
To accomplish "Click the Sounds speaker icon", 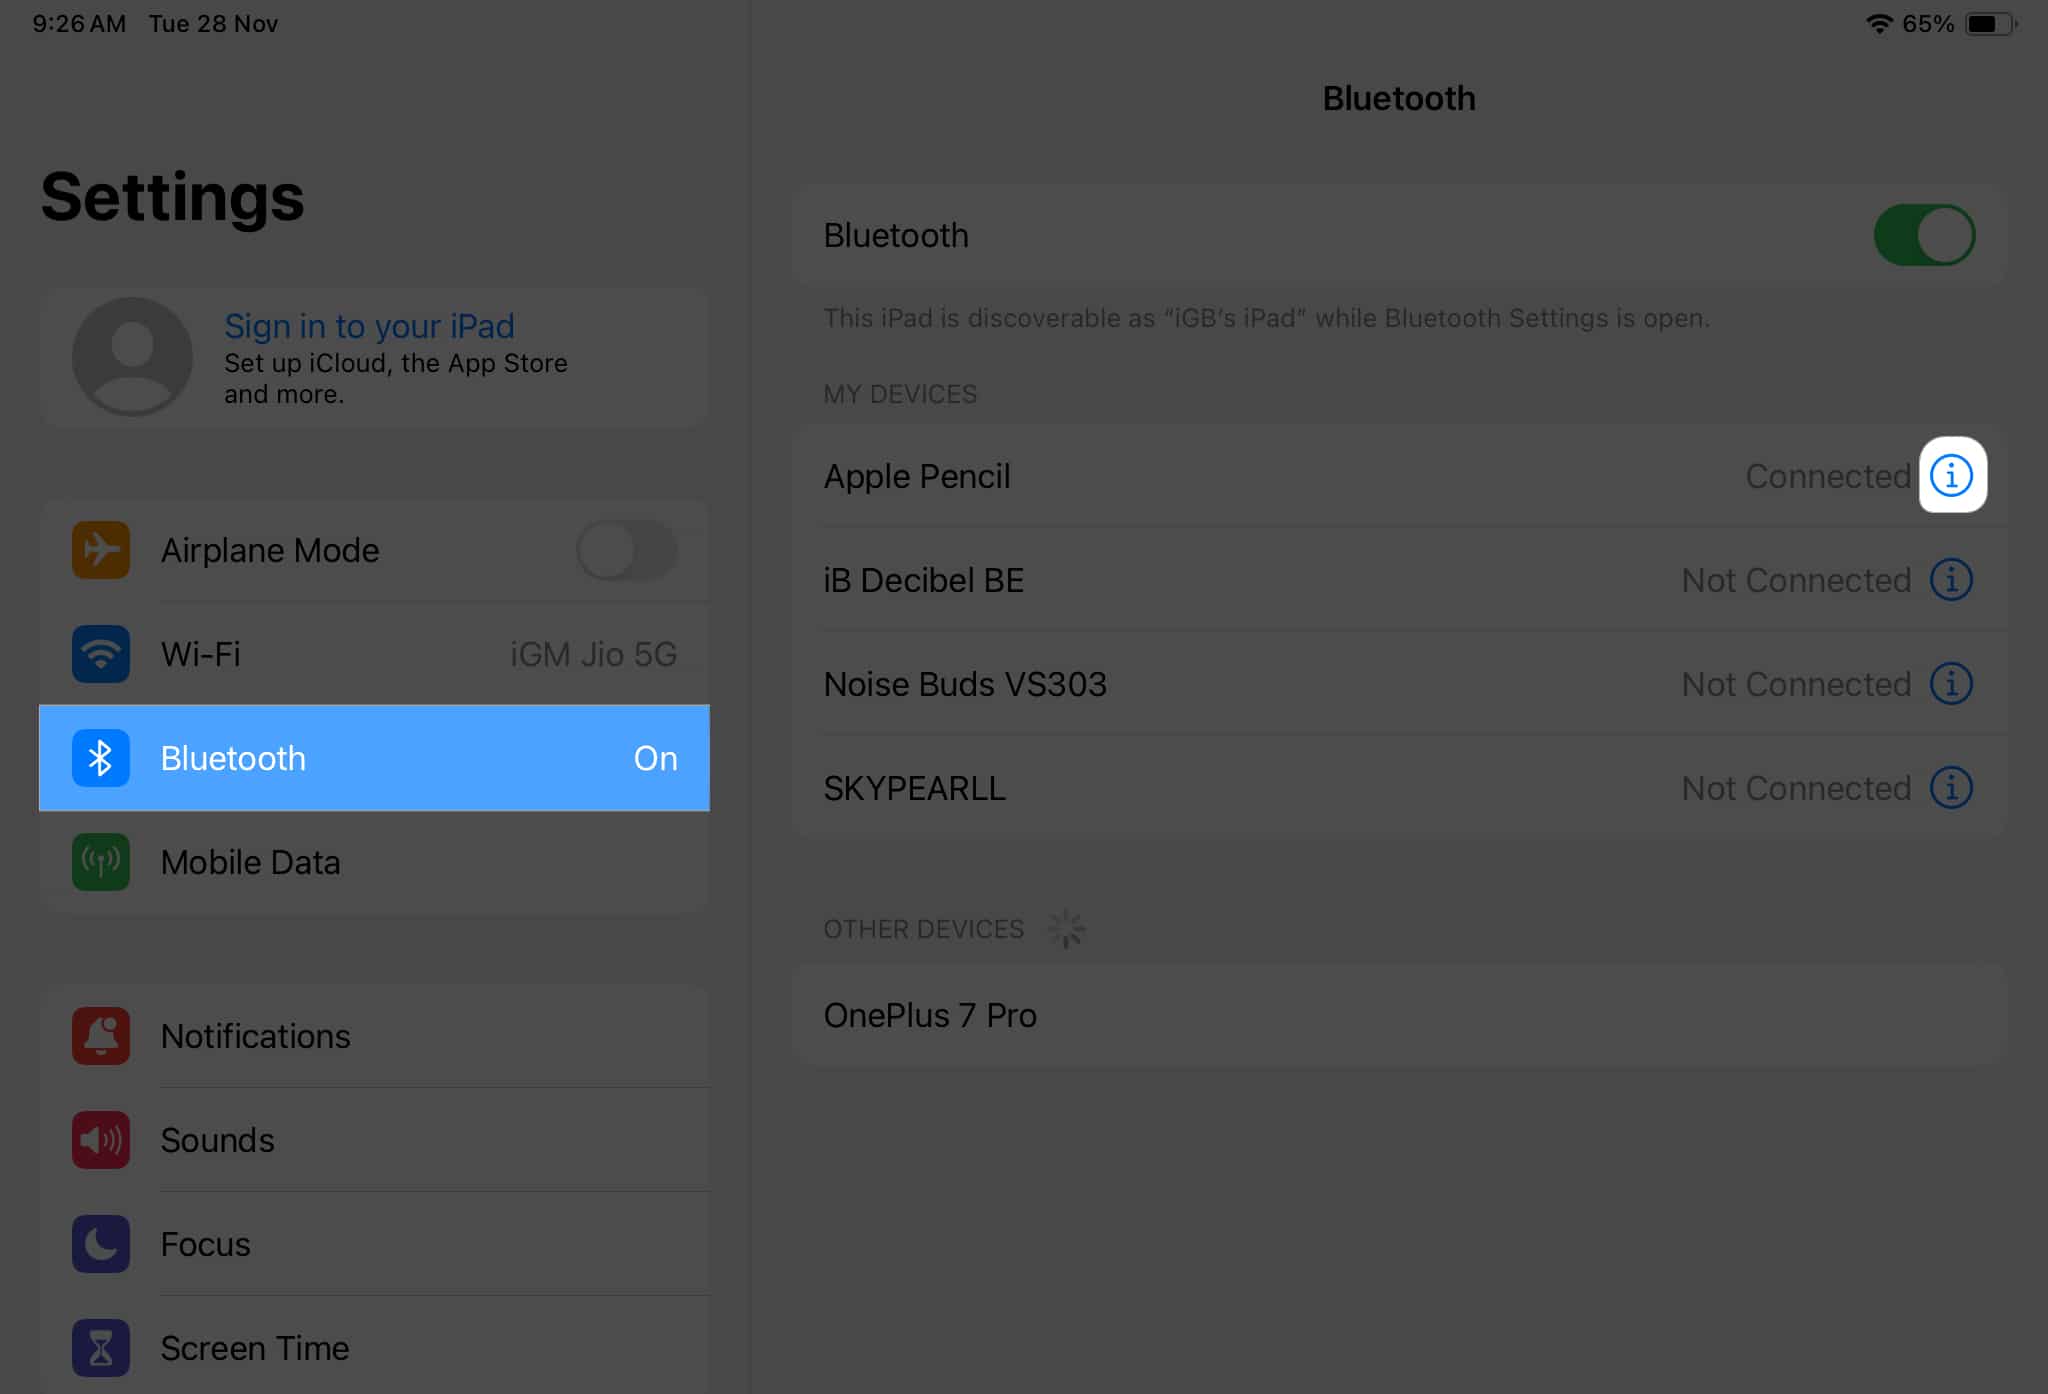I will click(x=101, y=1140).
